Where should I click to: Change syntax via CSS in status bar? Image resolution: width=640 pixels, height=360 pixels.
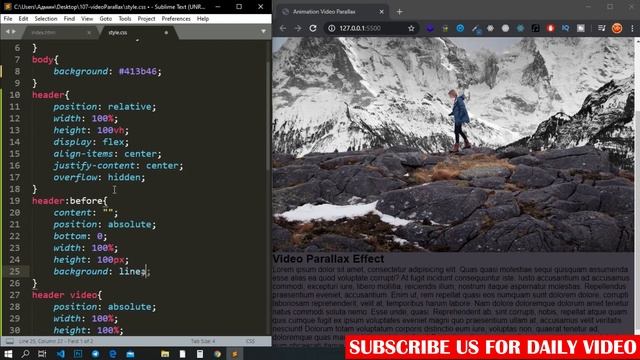[x=250, y=341]
